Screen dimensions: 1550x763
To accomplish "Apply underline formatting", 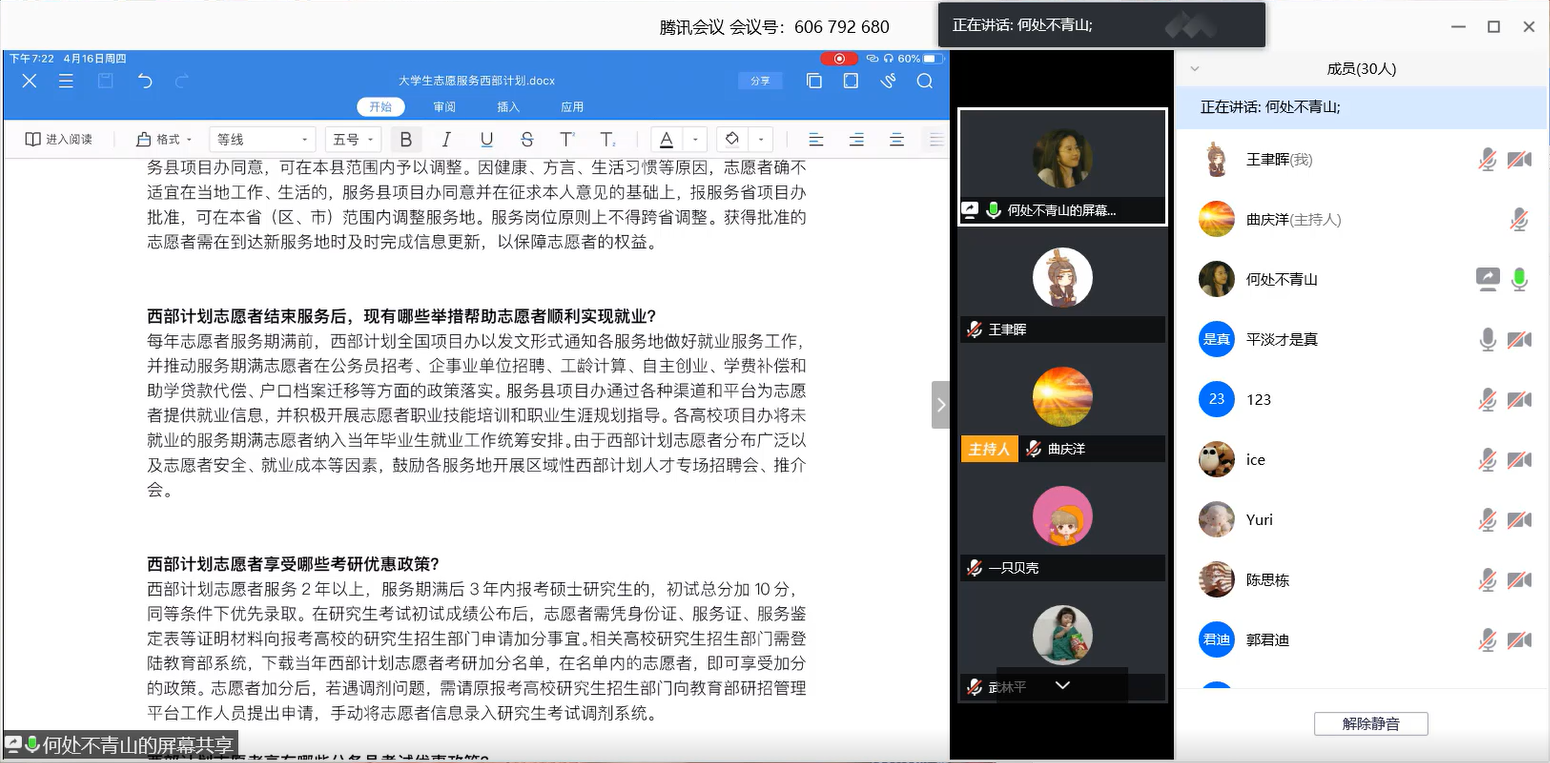I will pyautogui.click(x=486, y=140).
